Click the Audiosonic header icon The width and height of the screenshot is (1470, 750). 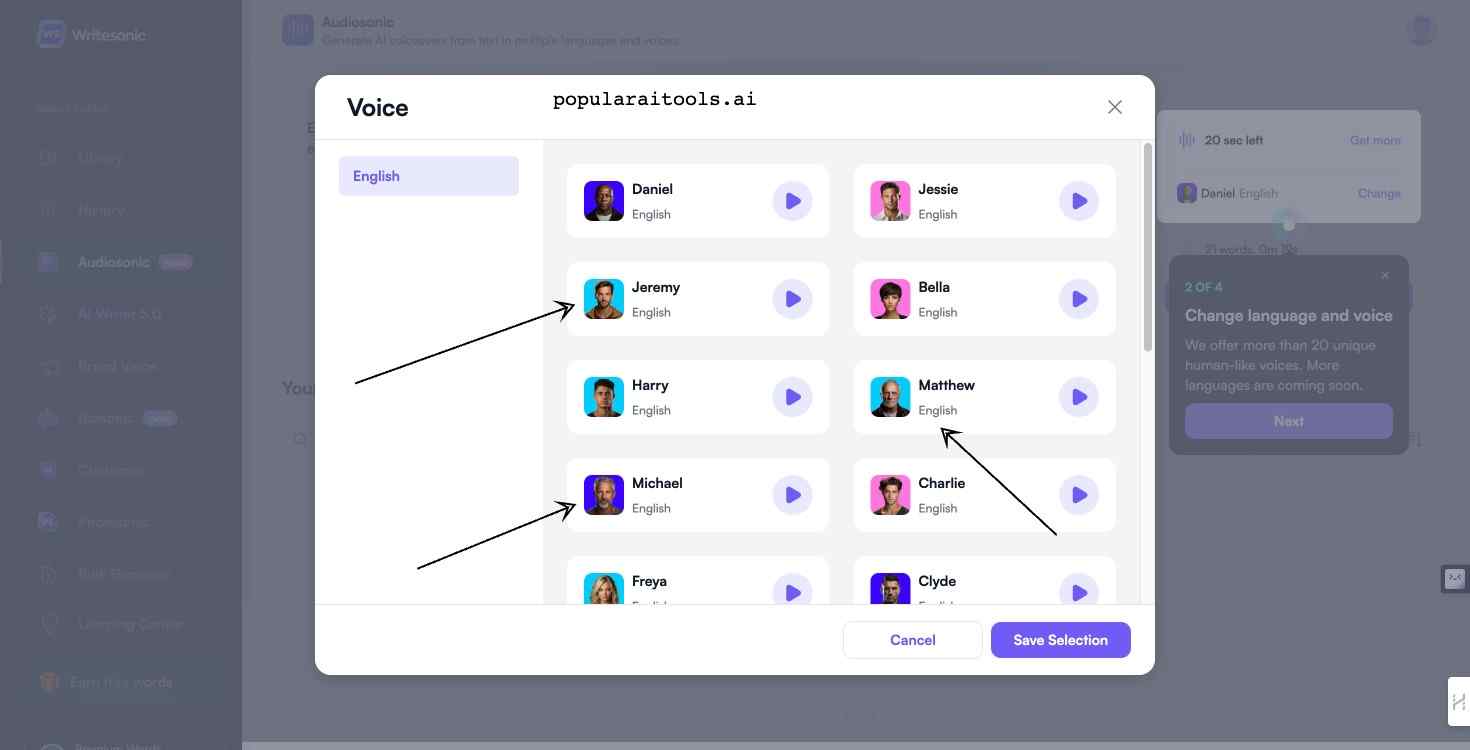(x=297, y=30)
